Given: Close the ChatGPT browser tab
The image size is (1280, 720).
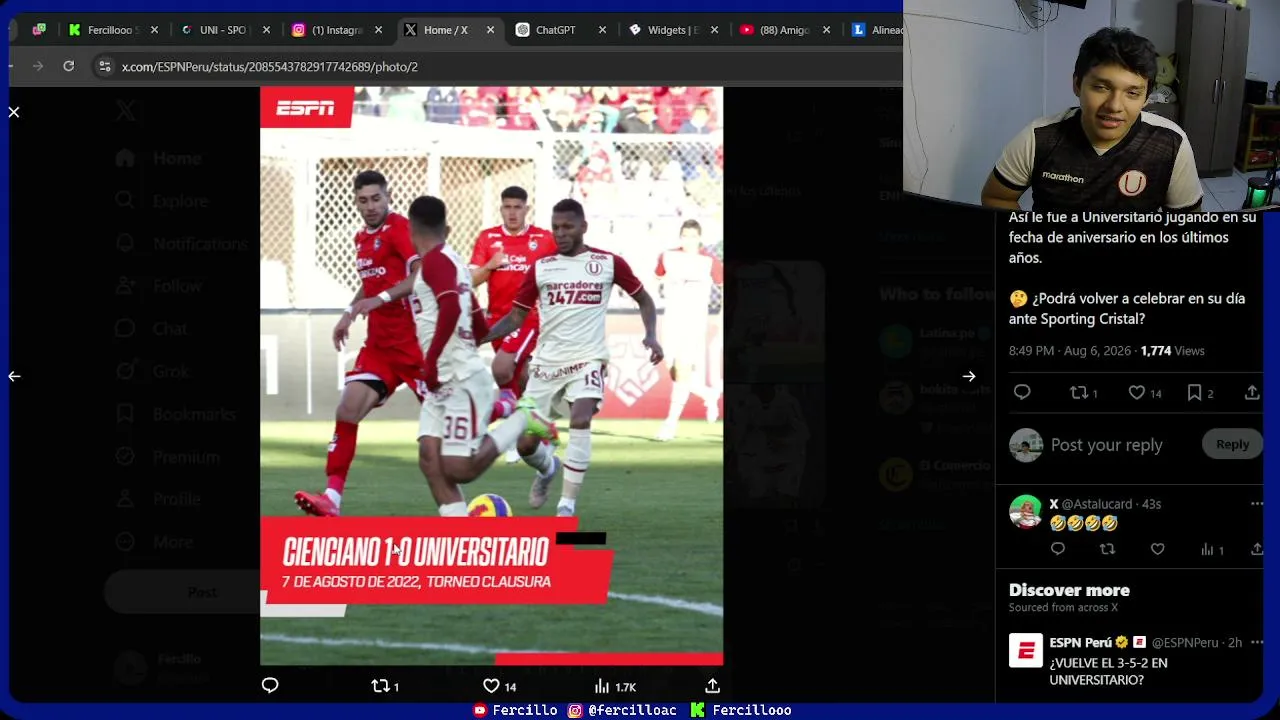Looking at the screenshot, I should click(x=602, y=30).
